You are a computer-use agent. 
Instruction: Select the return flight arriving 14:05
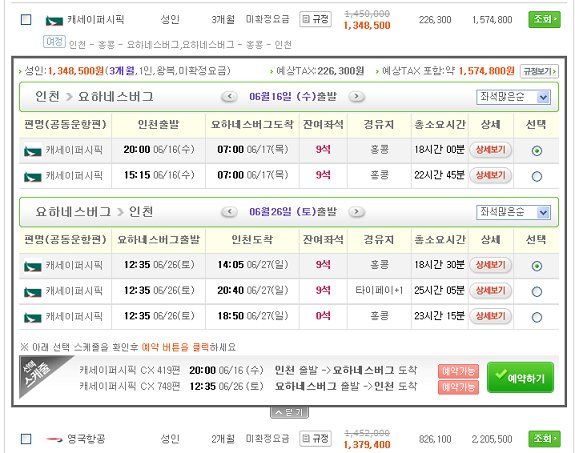(x=536, y=266)
